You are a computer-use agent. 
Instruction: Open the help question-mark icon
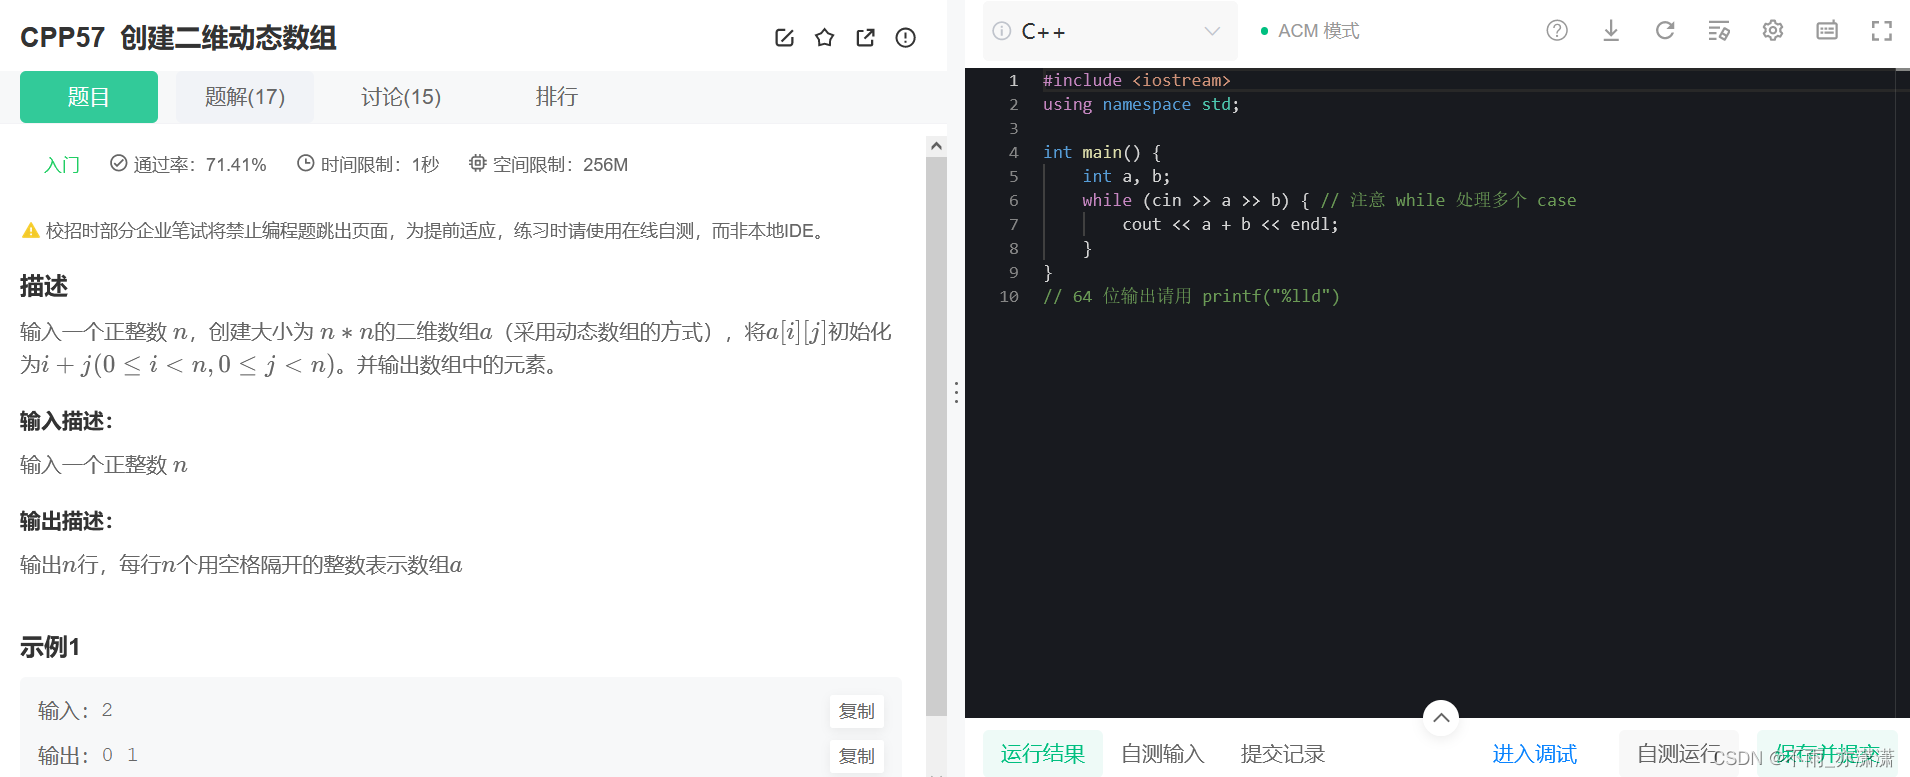(1557, 31)
